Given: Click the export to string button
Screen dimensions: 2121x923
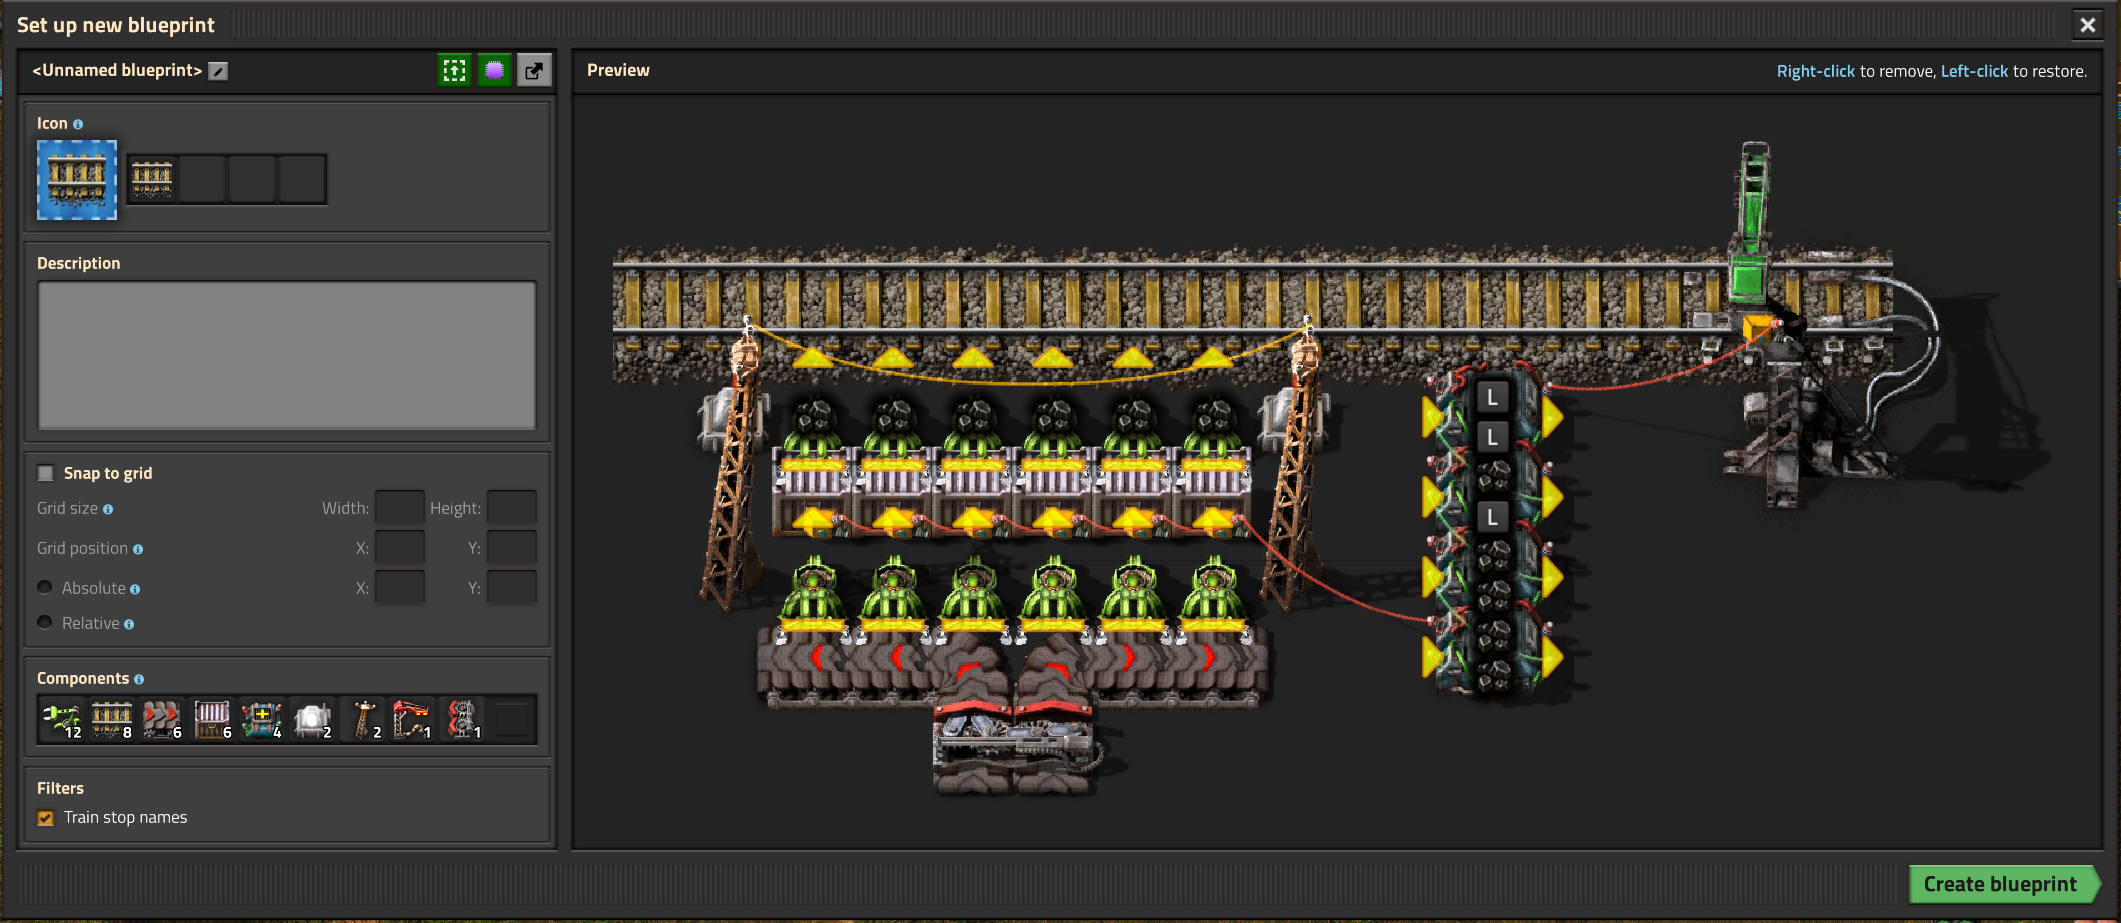Looking at the screenshot, I should point(534,70).
